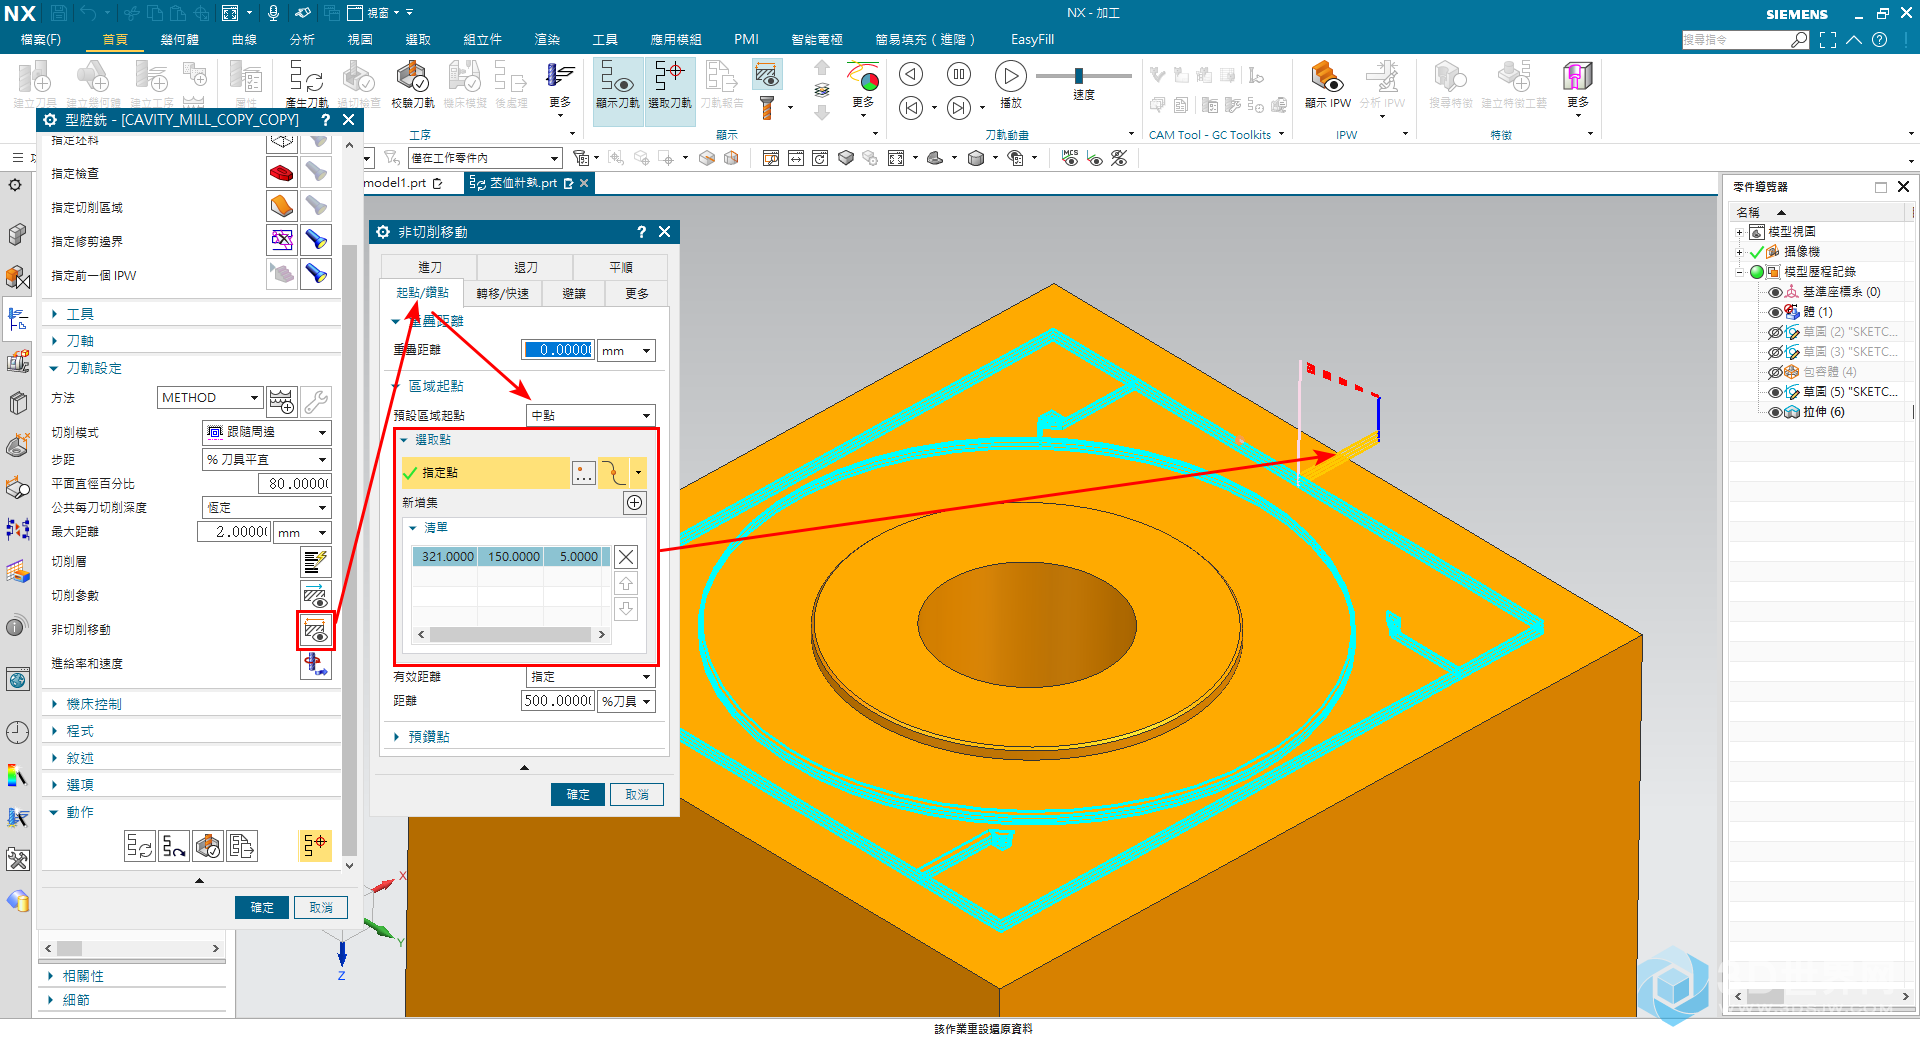Click the point dialog icon beside 指定點
Image resolution: width=1920 pixels, height=1040 pixels.
click(584, 473)
